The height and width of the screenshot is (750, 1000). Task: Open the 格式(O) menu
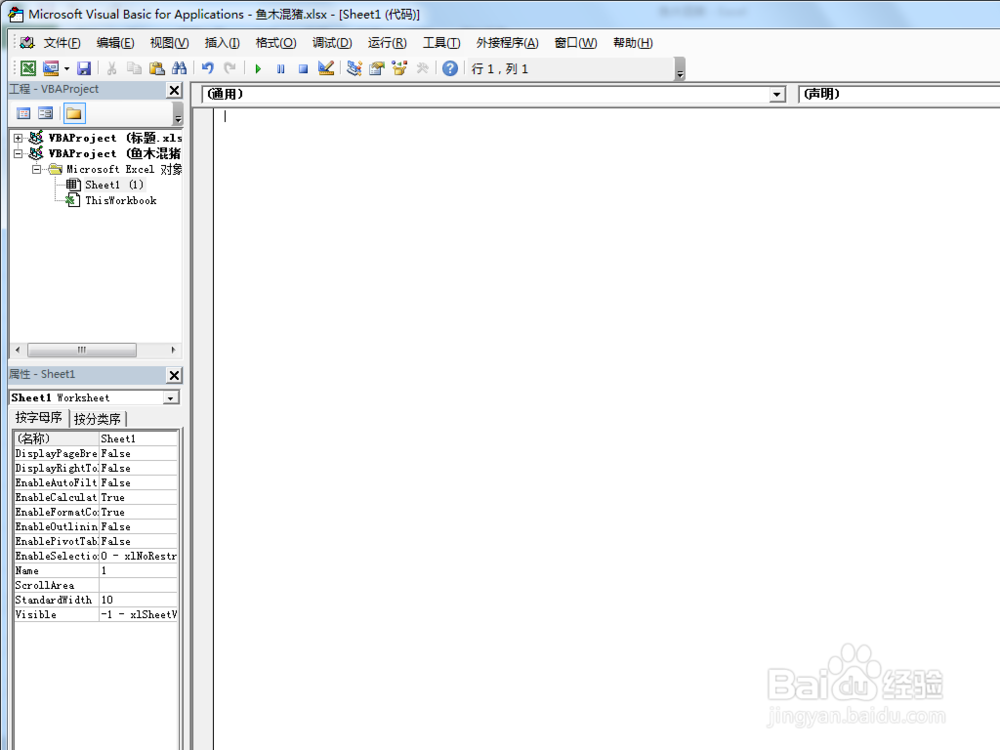276,43
